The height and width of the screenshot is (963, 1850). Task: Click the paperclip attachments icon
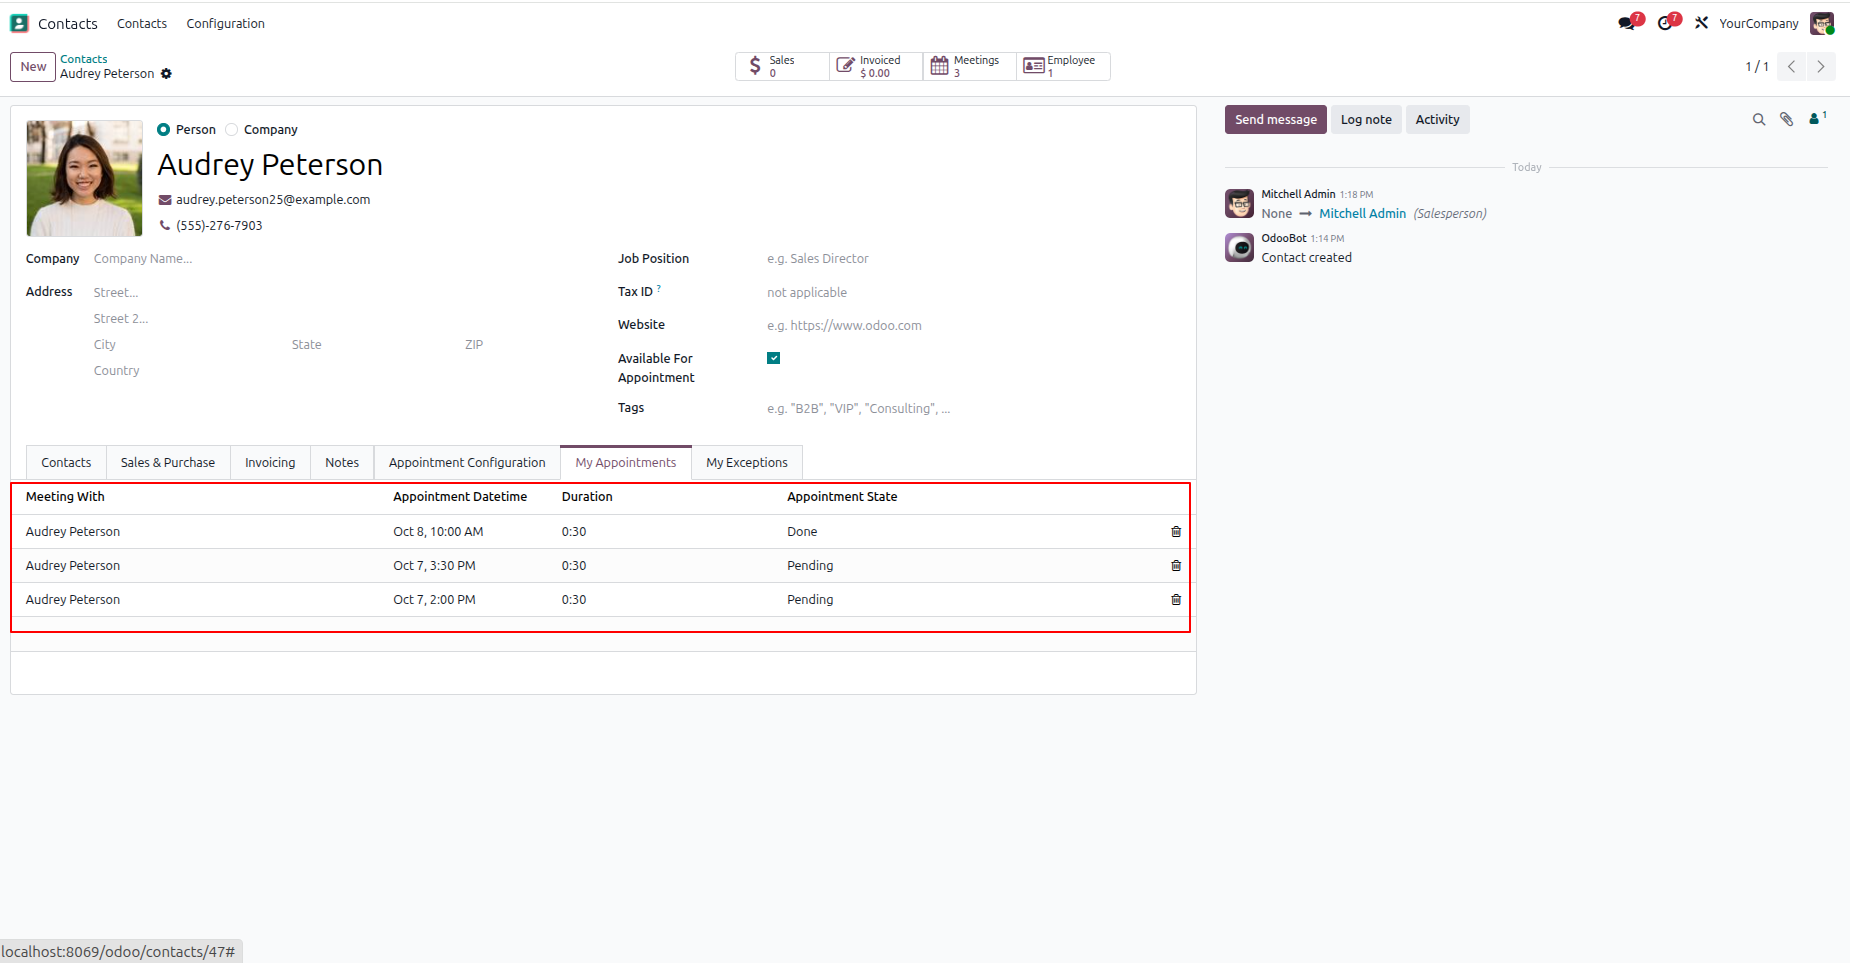tap(1787, 120)
